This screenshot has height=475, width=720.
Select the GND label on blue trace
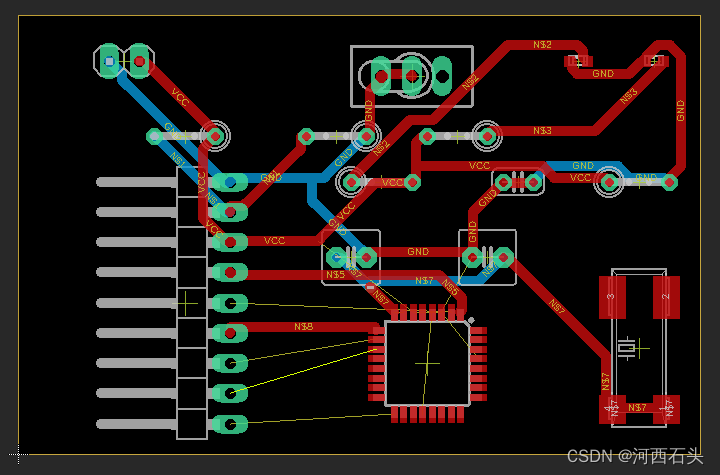coord(583,166)
